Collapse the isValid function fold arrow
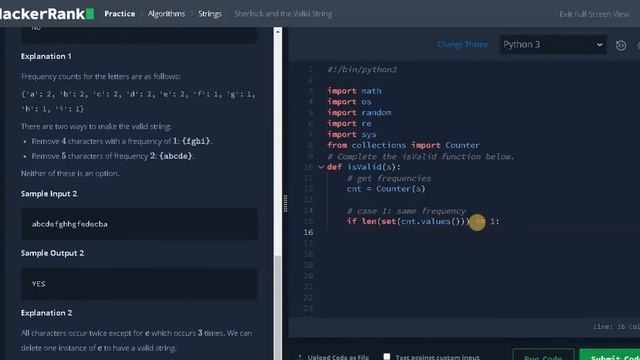640x360 pixels. [x=321, y=167]
